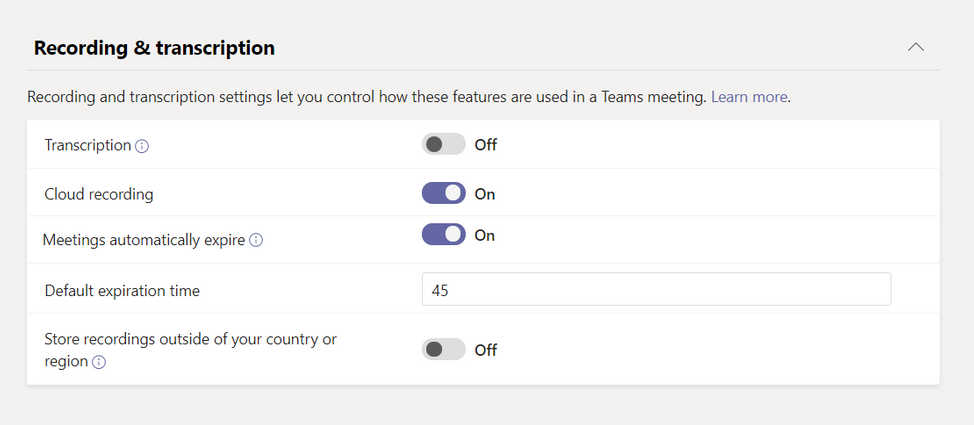The image size is (974, 425).
Task: Click the Default expiration time label
Action: [122, 290]
